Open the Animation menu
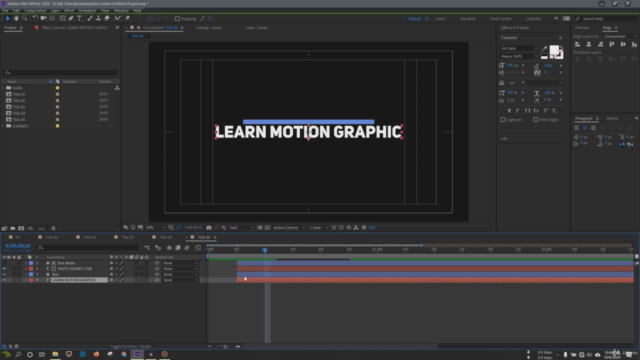The height and width of the screenshot is (360, 640). [x=87, y=11]
